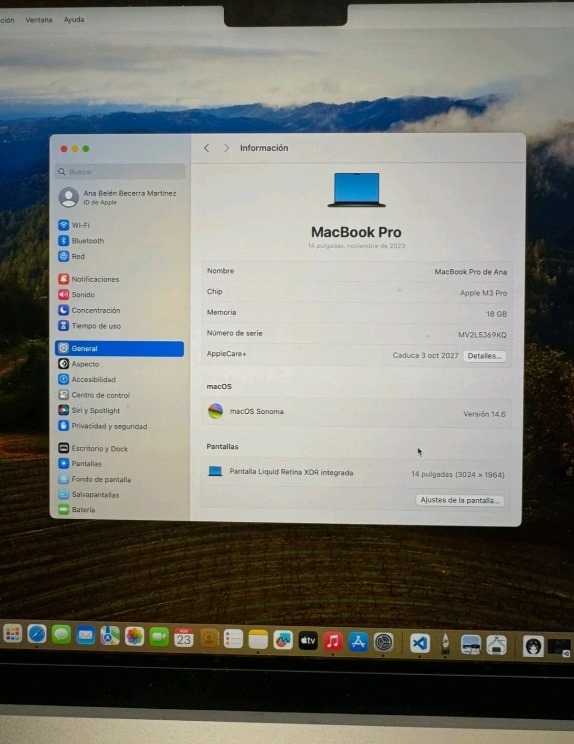Focus the Buscar search field
The image size is (574, 744).
pos(120,172)
